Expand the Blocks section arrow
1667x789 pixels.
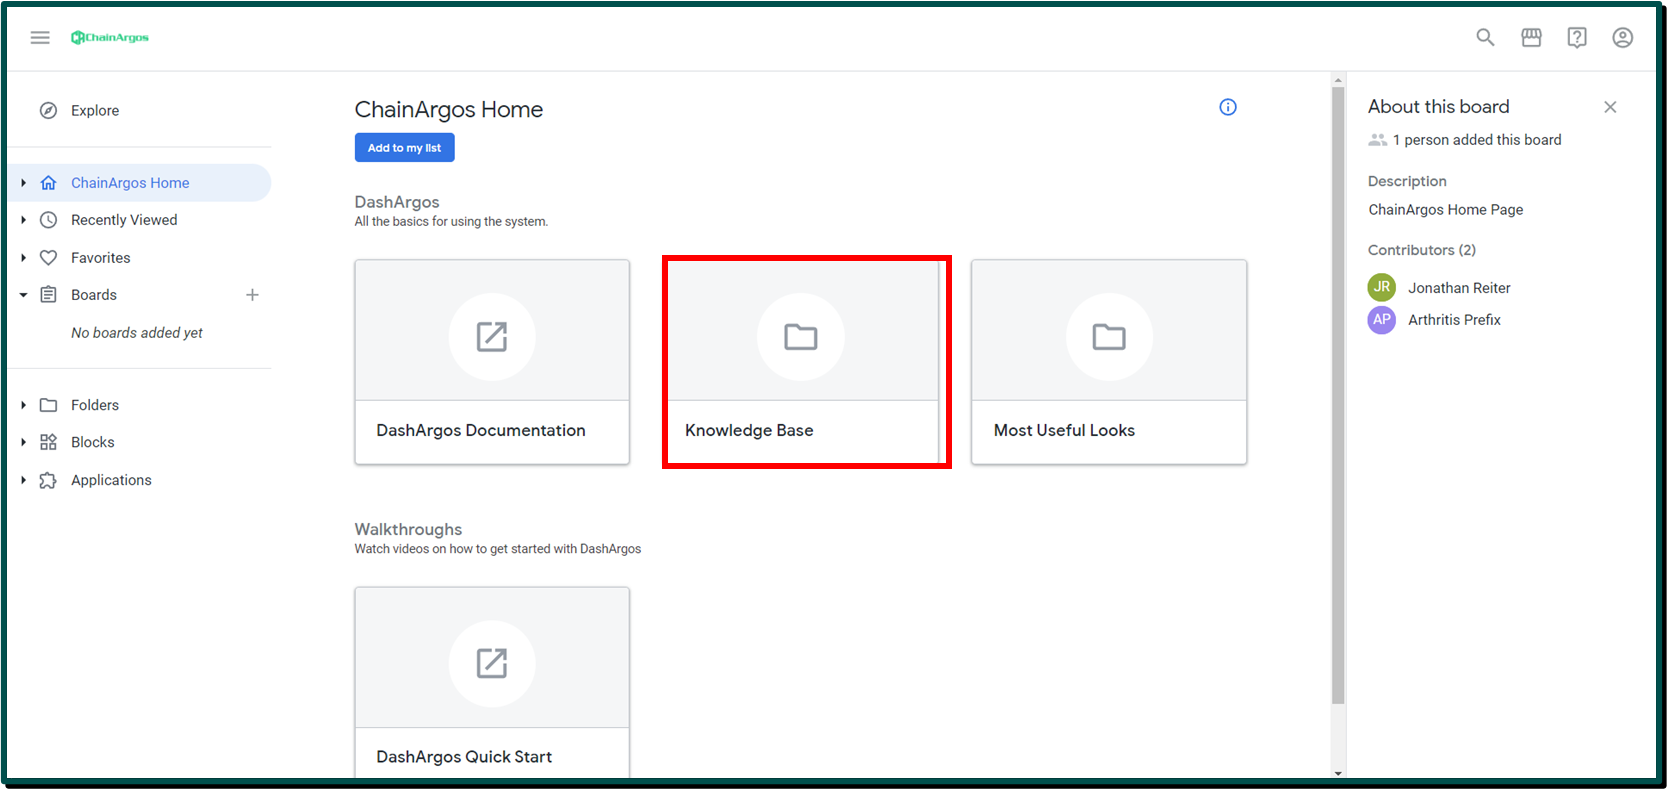(x=23, y=442)
